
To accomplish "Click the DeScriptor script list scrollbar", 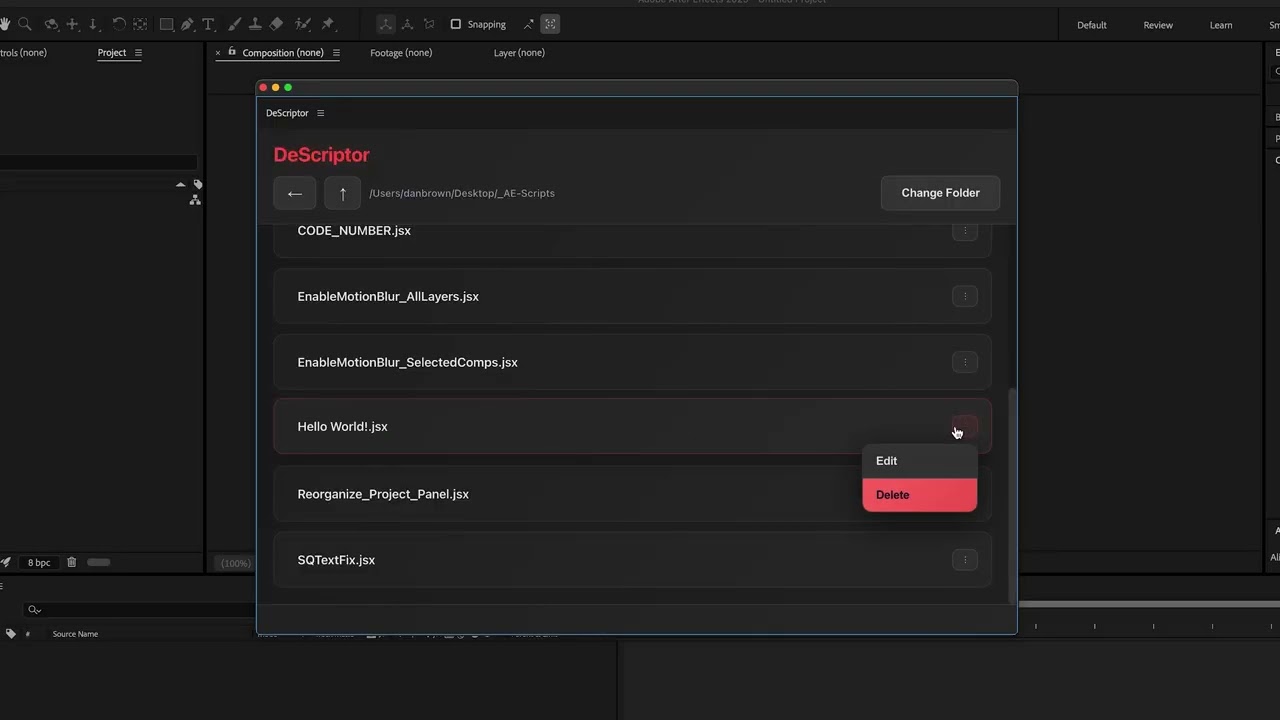I will point(1012,495).
